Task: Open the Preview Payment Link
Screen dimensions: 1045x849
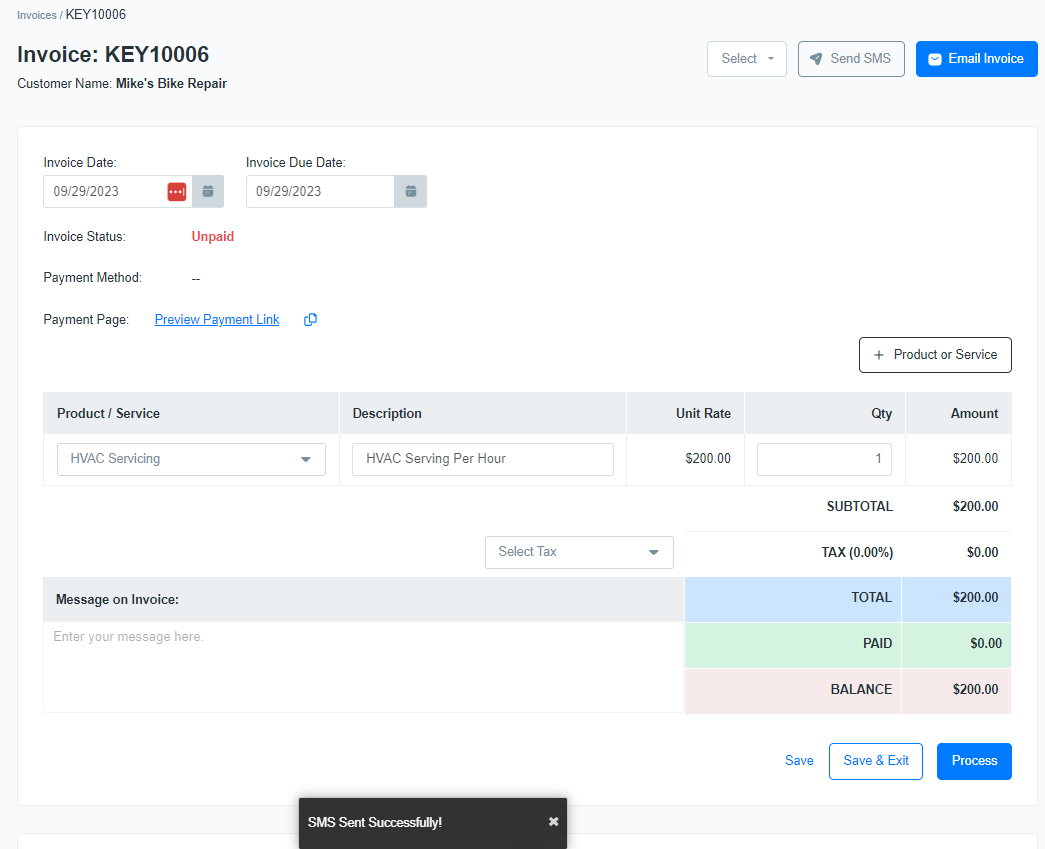Action: pyautogui.click(x=217, y=319)
